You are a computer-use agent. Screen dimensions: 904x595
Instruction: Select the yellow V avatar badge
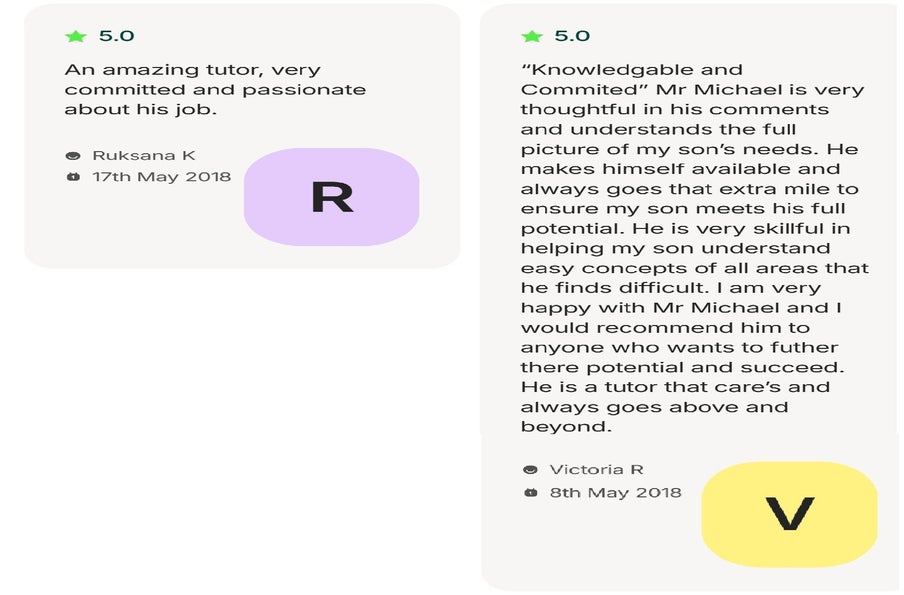[x=789, y=514]
